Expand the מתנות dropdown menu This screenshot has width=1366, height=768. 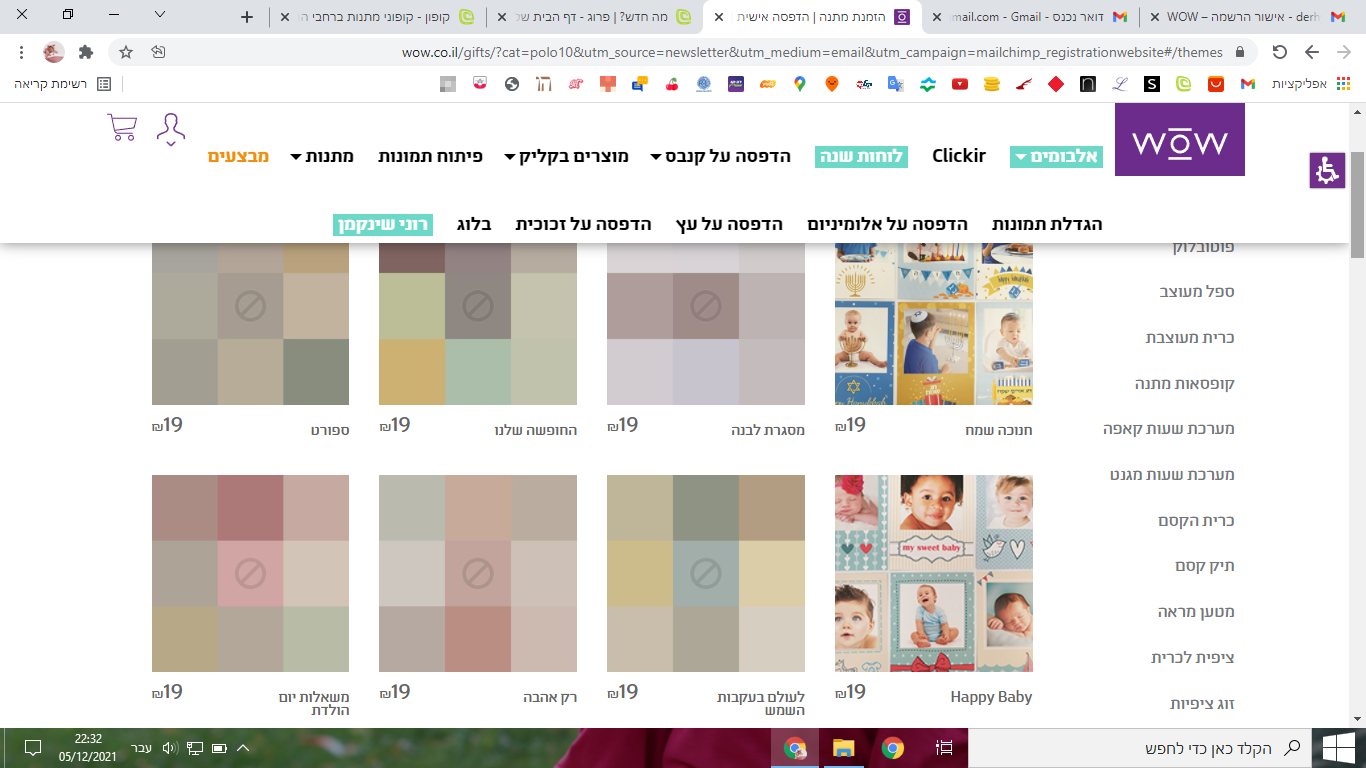[322, 156]
